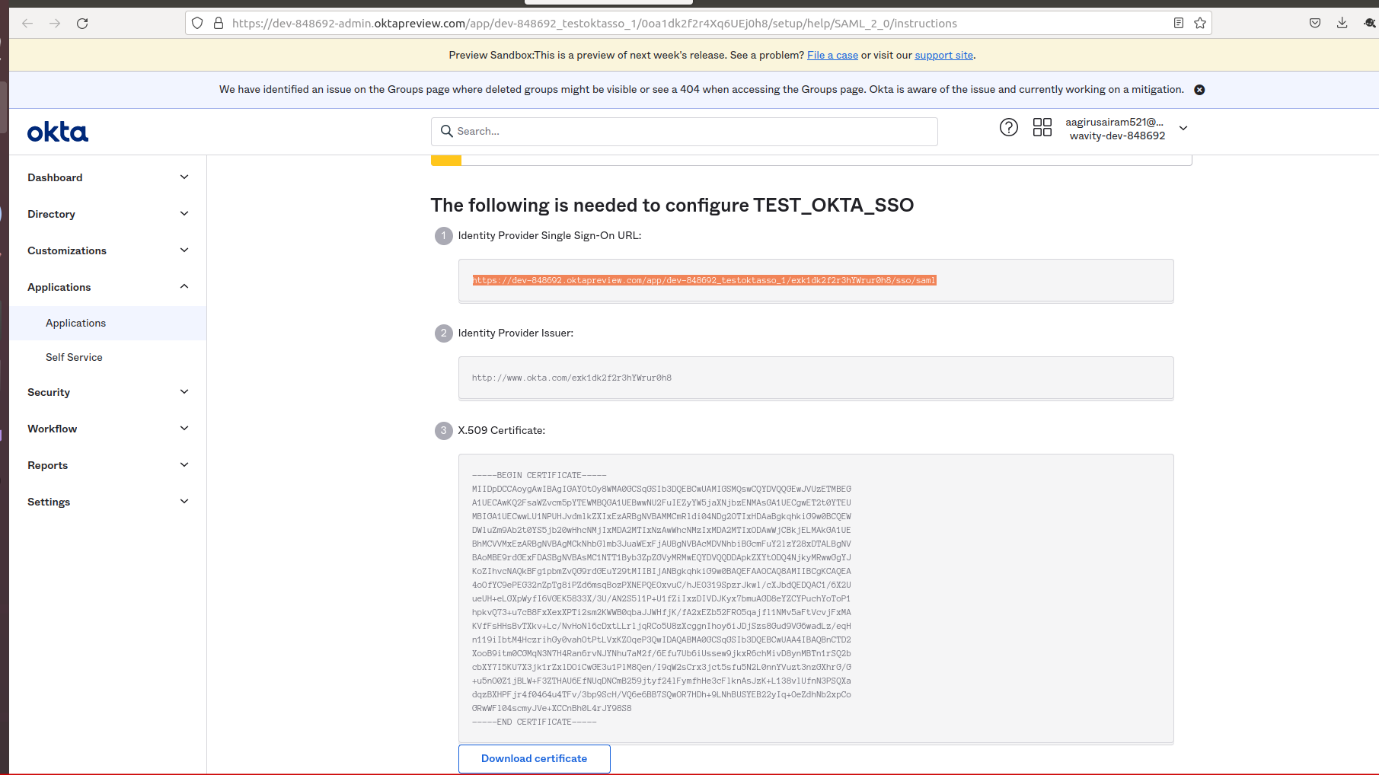Toggle reader view in address bar
Image resolution: width=1379 pixels, height=775 pixels.
[1179, 23]
